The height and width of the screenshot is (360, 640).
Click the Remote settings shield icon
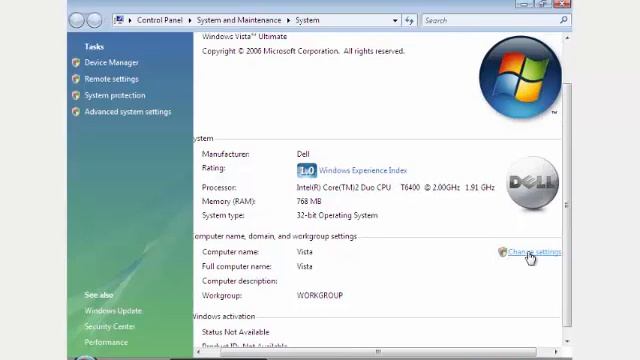point(76,79)
